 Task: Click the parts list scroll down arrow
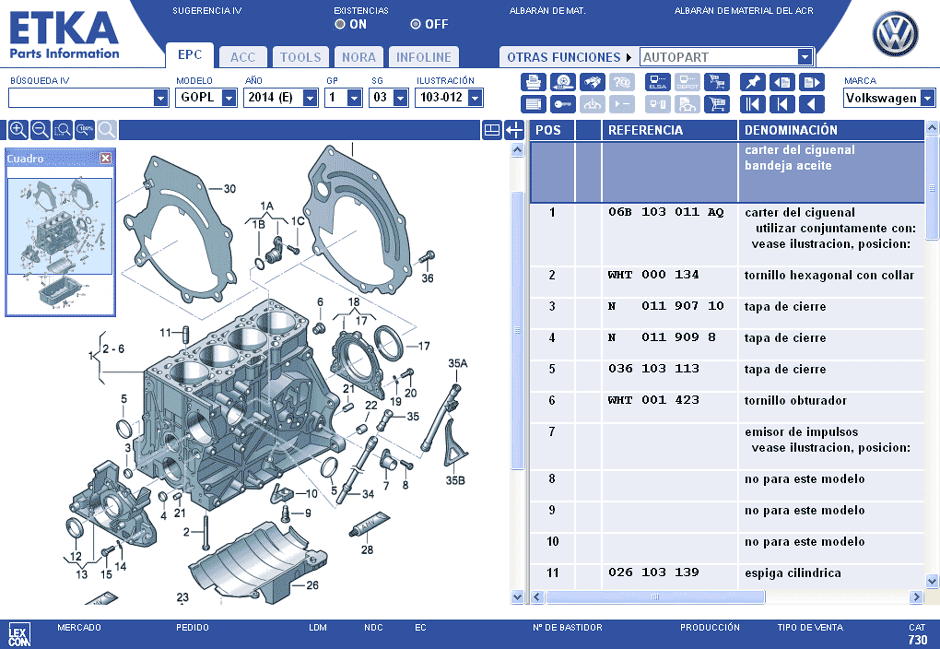[932, 581]
